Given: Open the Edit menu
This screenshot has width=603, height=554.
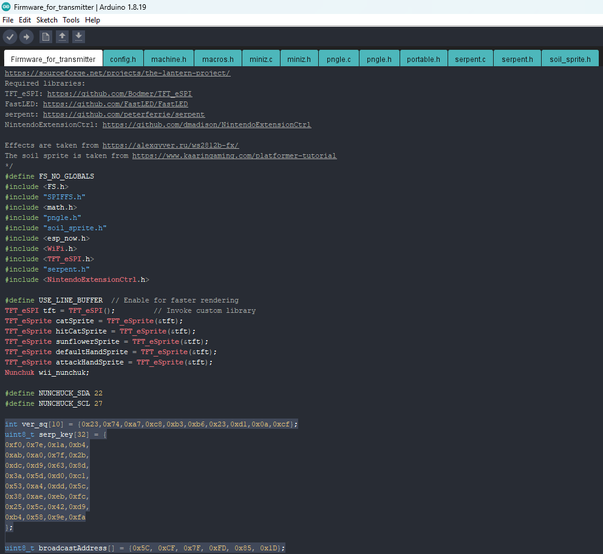Looking at the screenshot, I should [x=25, y=20].
